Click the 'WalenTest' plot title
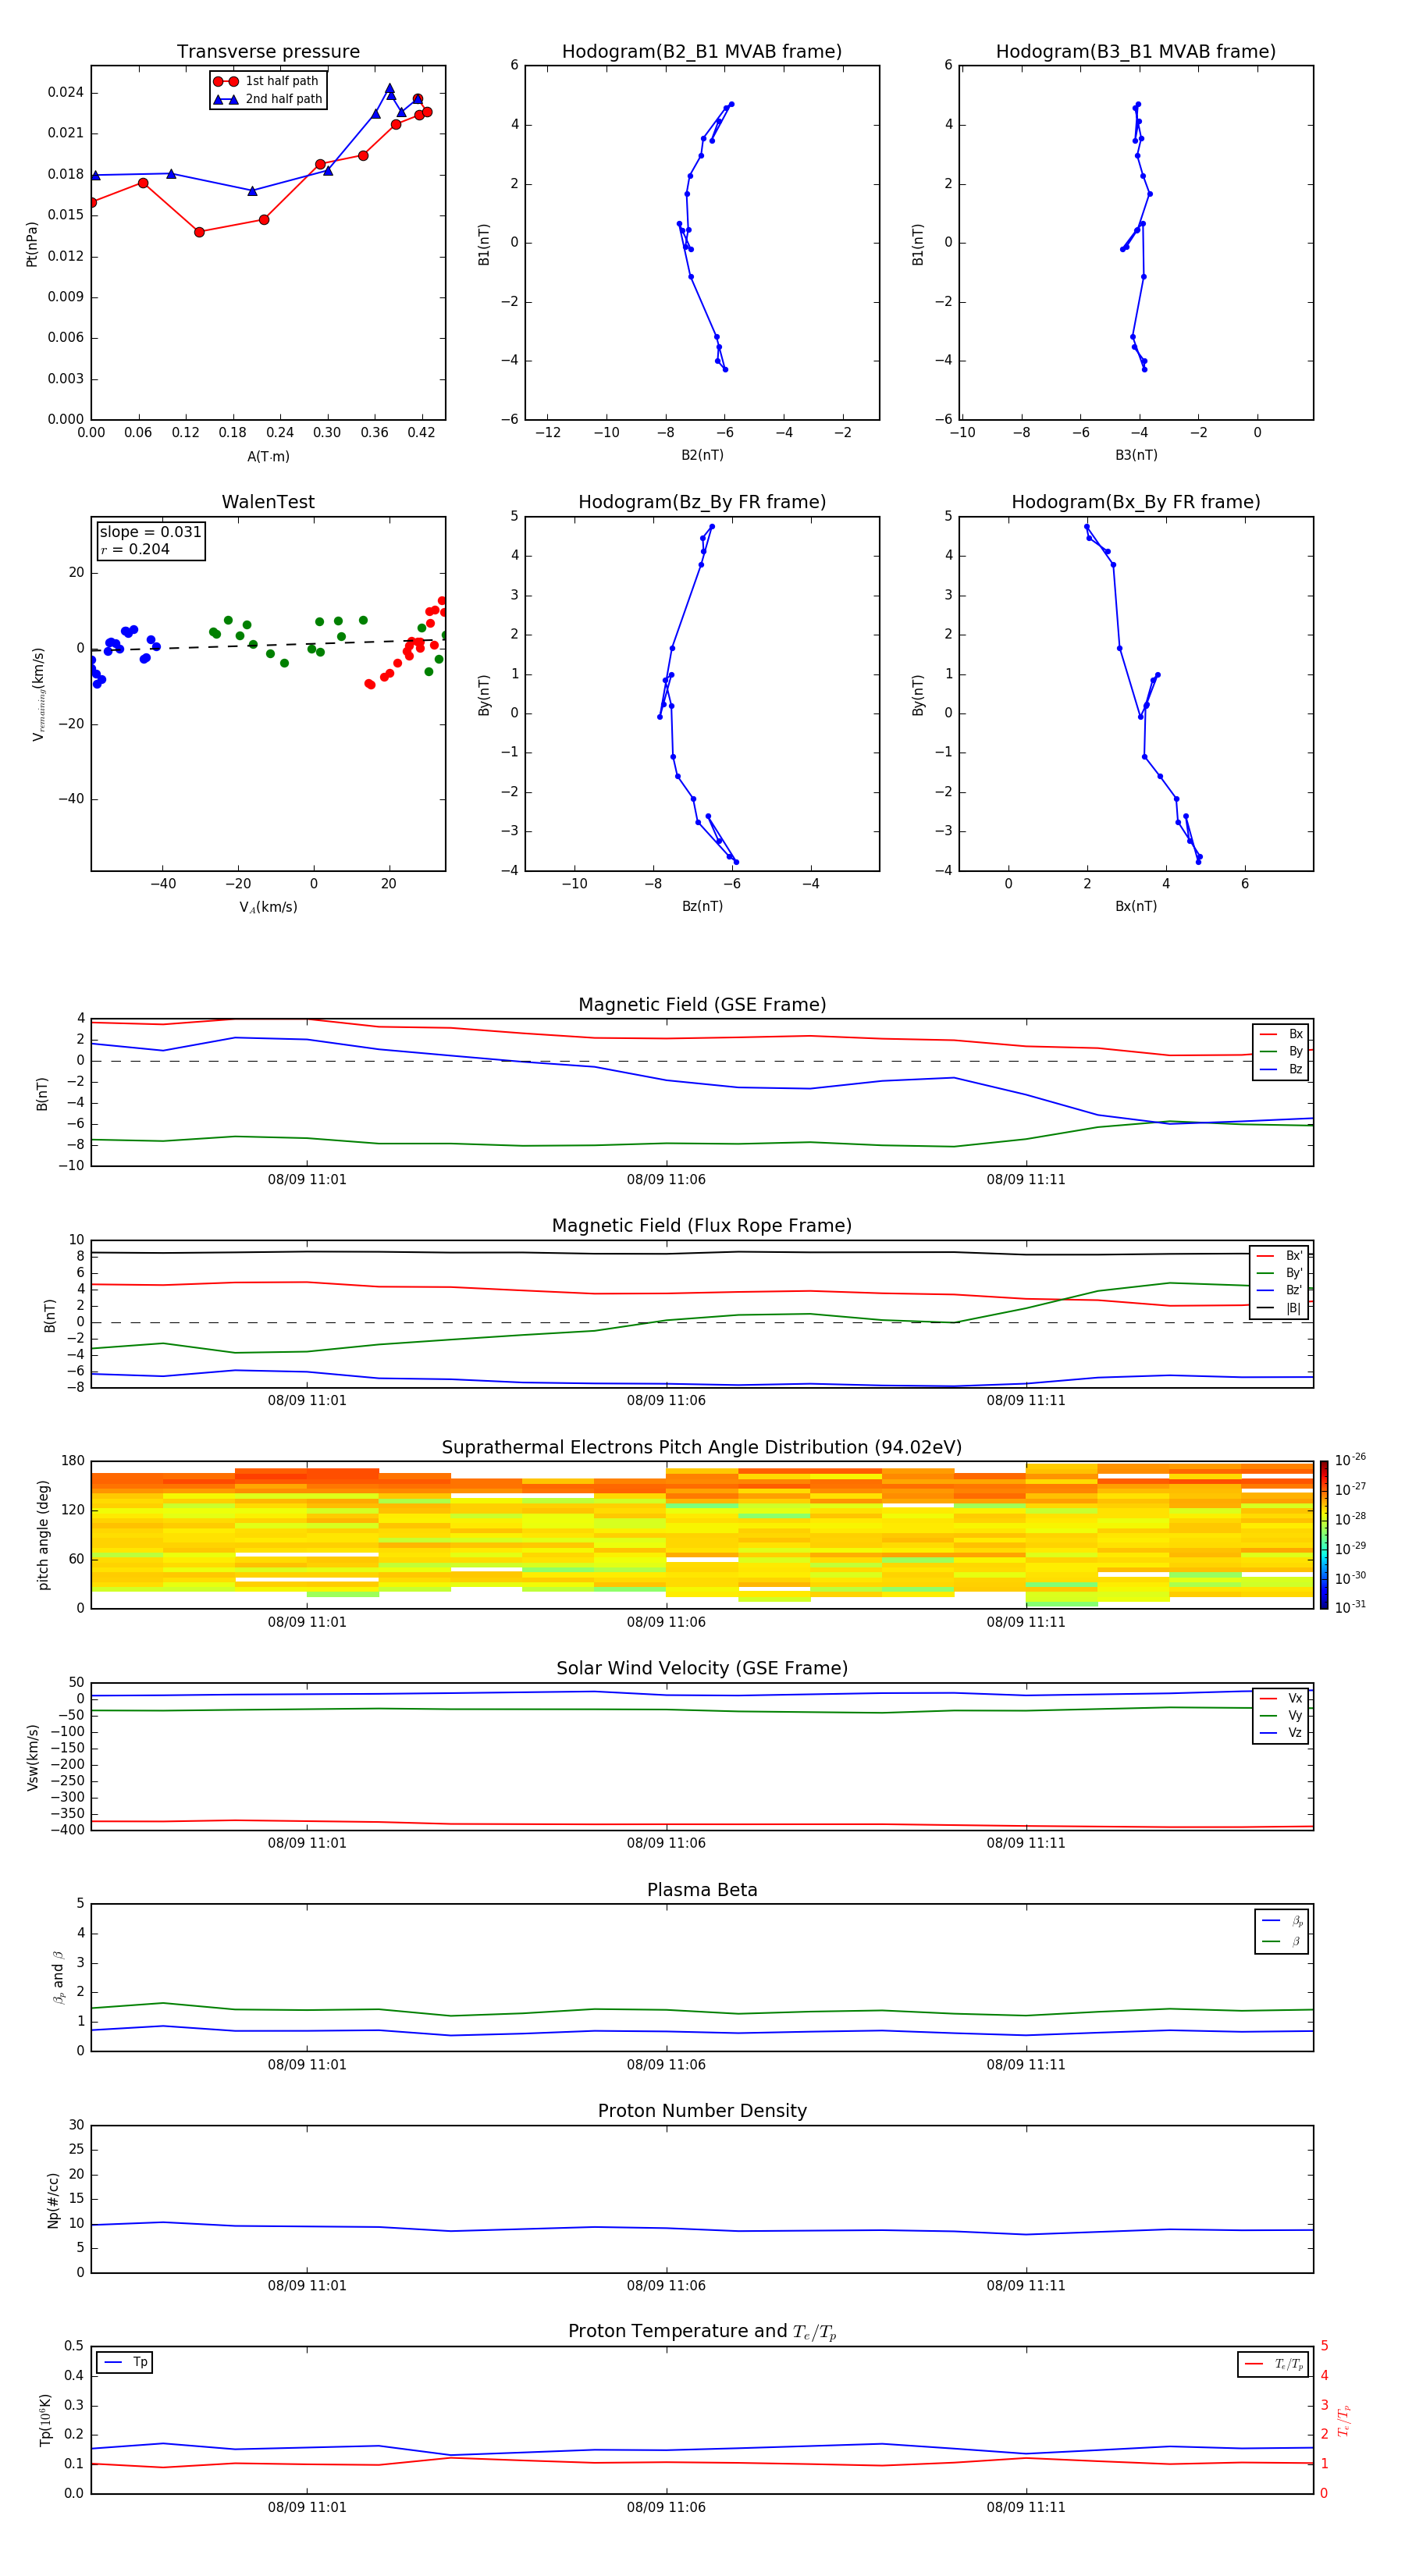1405x2576 pixels. coord(268,502)
